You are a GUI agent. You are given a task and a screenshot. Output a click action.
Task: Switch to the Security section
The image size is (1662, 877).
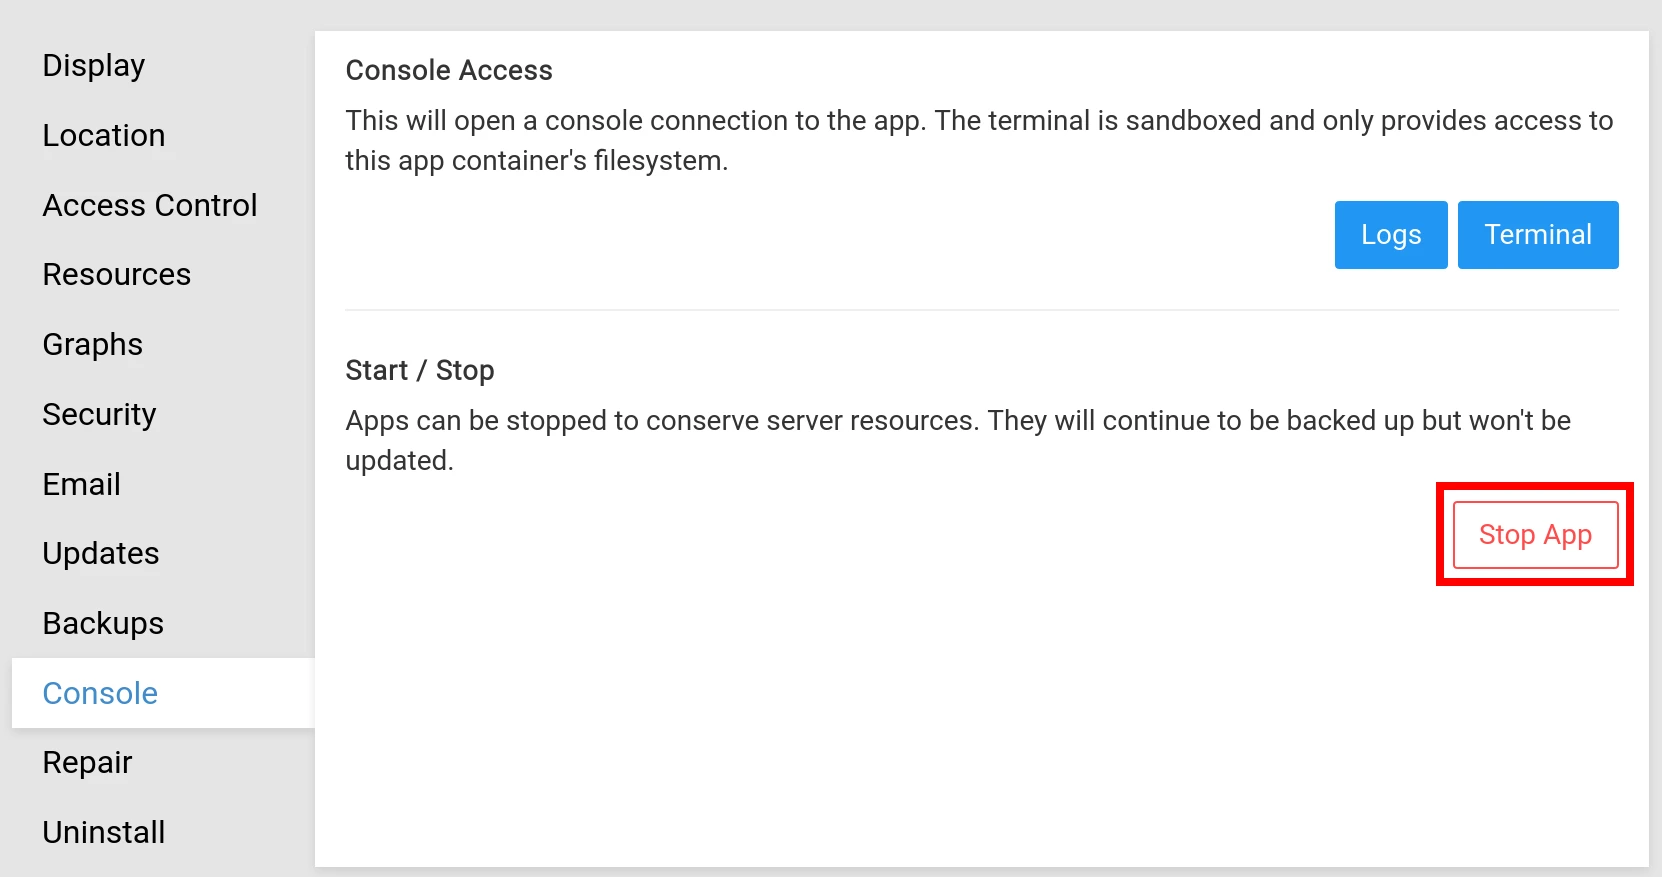coord(100,415)
